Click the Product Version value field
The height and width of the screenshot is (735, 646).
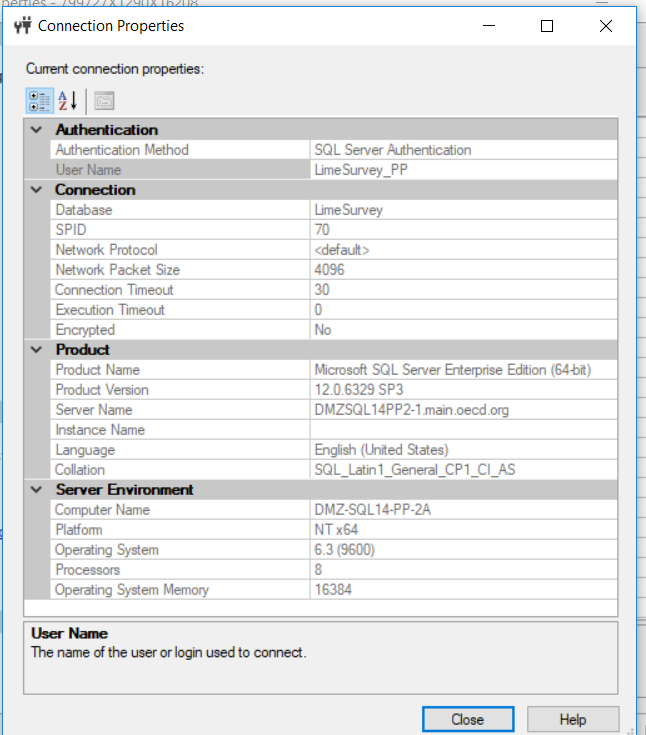(x=462, y=390)
